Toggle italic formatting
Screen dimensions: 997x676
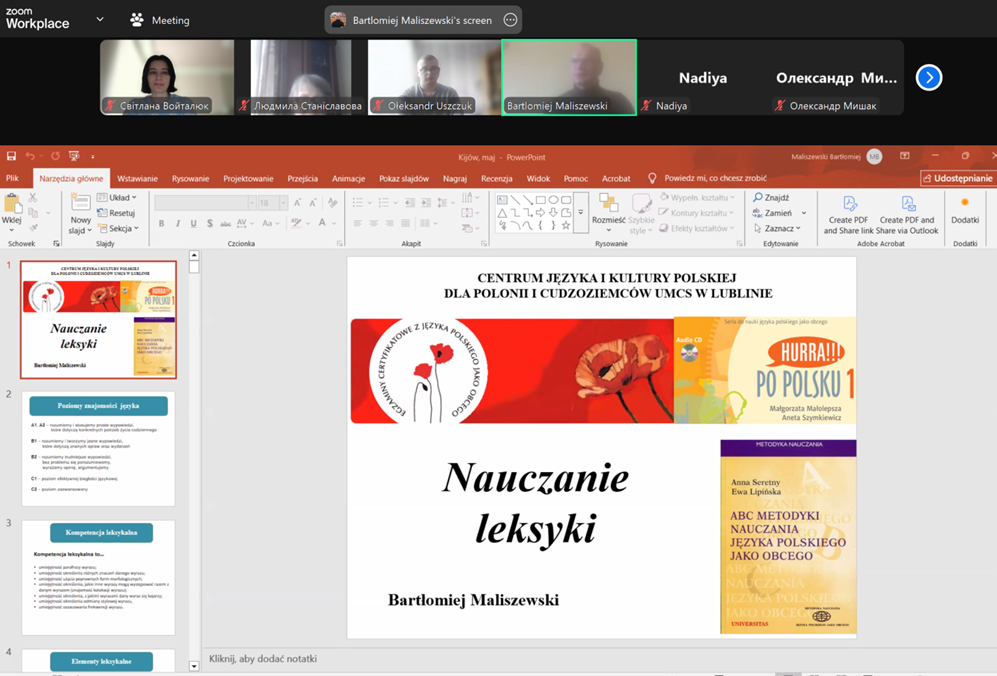click(177, 223)
